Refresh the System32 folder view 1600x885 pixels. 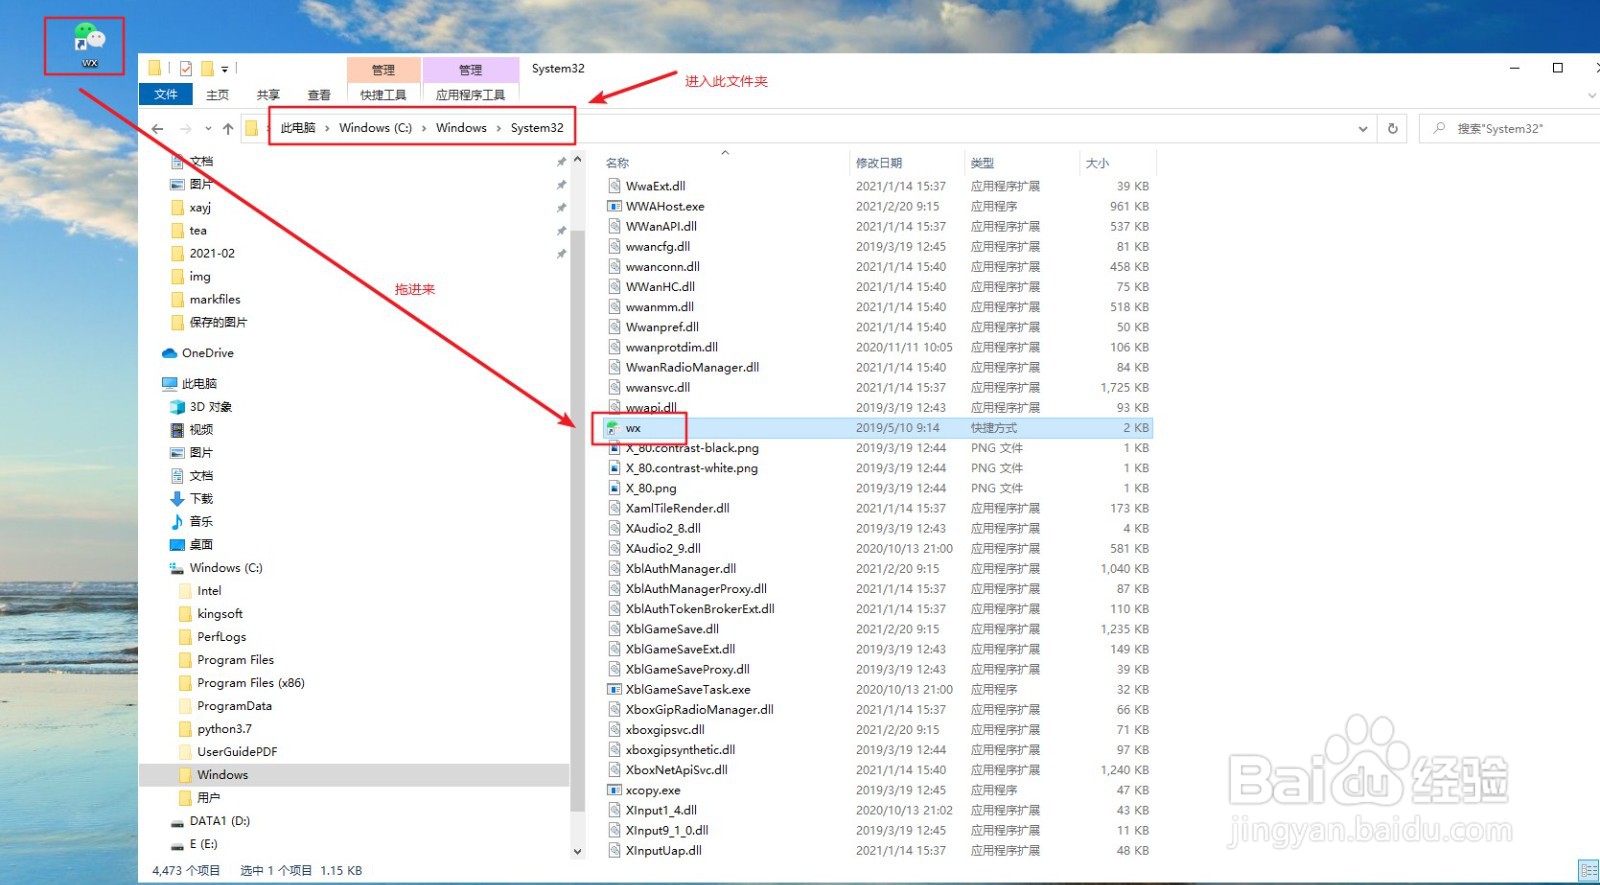point(1392,128)
